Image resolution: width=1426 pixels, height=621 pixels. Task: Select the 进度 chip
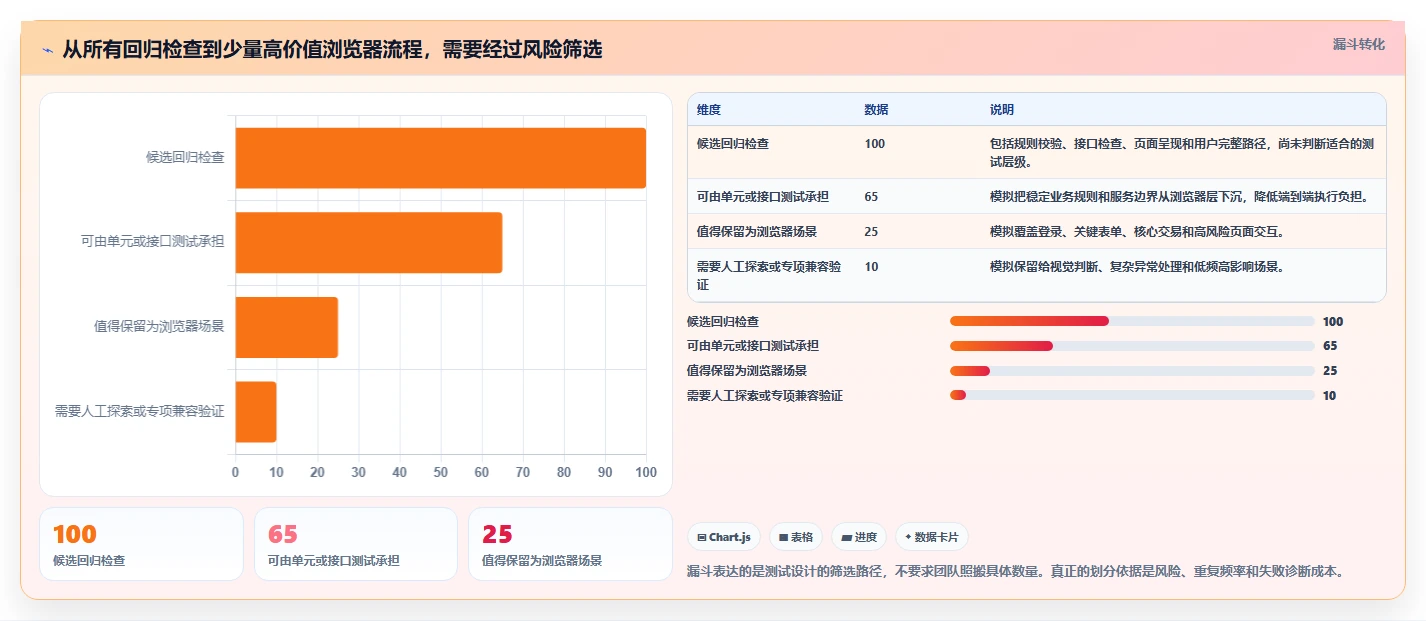pos(859,537)
